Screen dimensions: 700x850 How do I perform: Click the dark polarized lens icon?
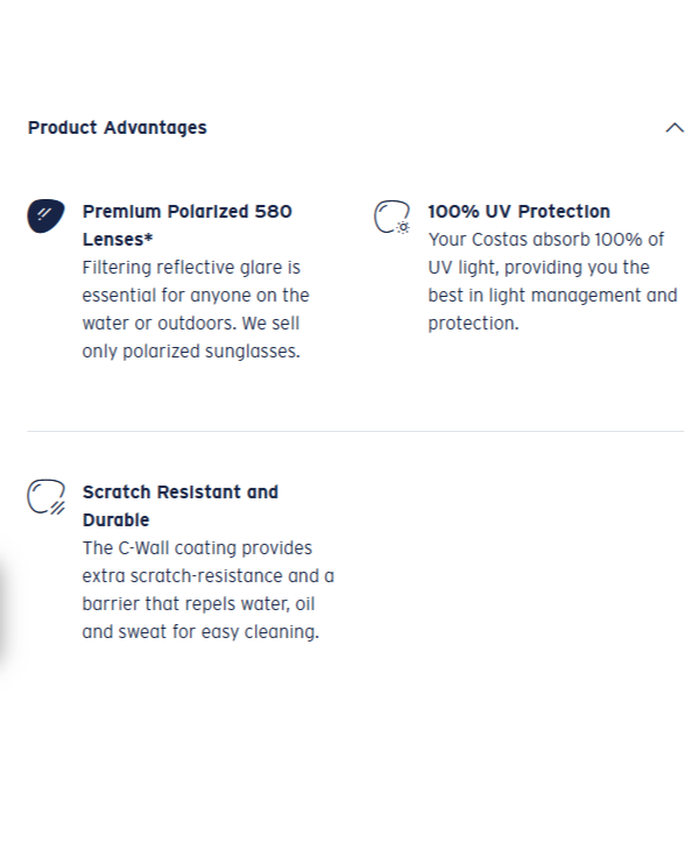pos(45,215)
